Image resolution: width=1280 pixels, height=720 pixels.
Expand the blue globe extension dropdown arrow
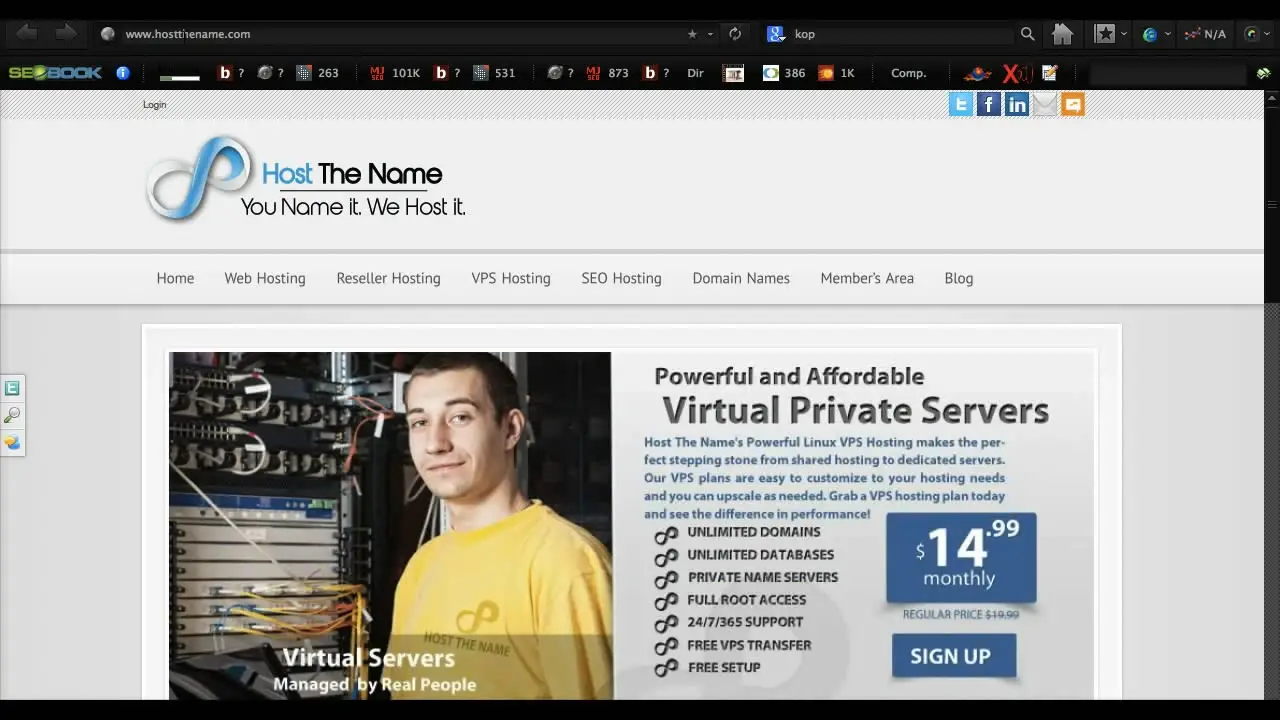click(x=1167, y=34)
